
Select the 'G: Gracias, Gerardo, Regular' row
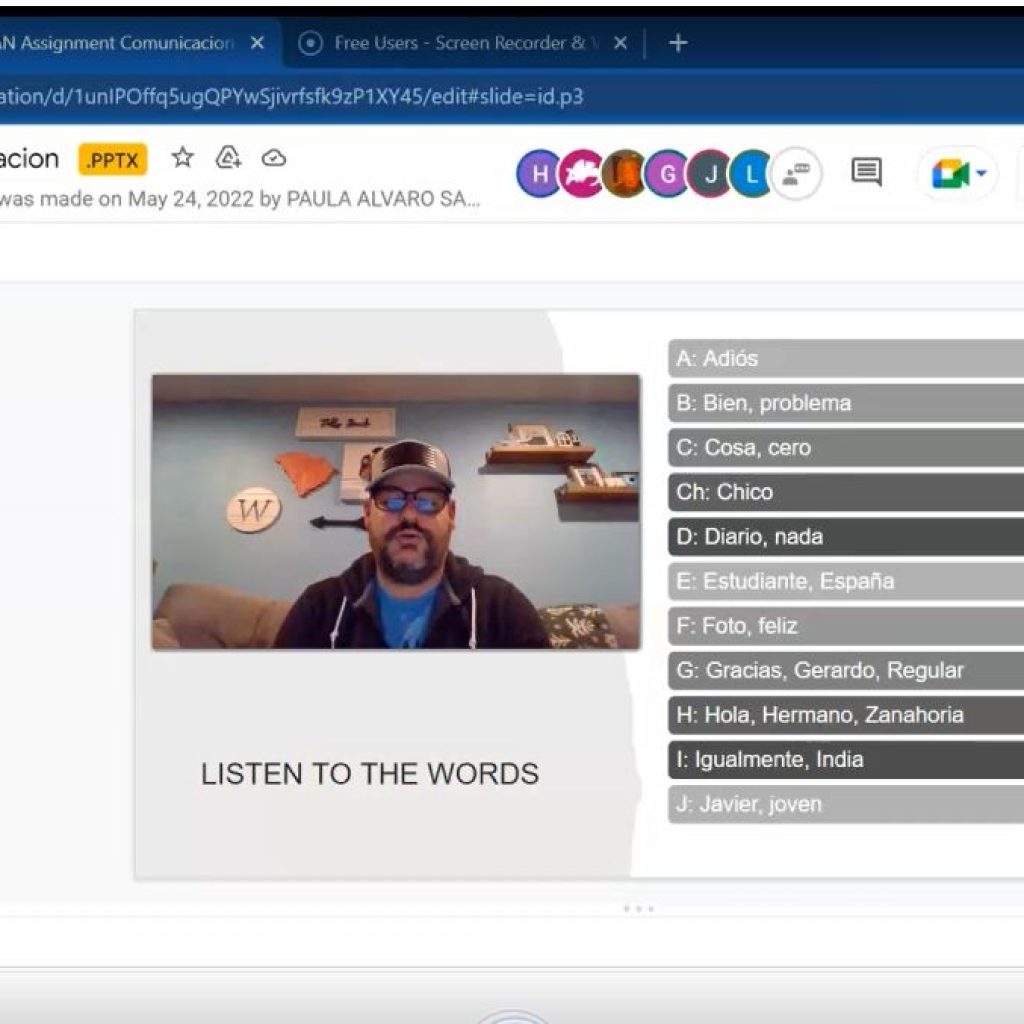[x=846, y=670]
